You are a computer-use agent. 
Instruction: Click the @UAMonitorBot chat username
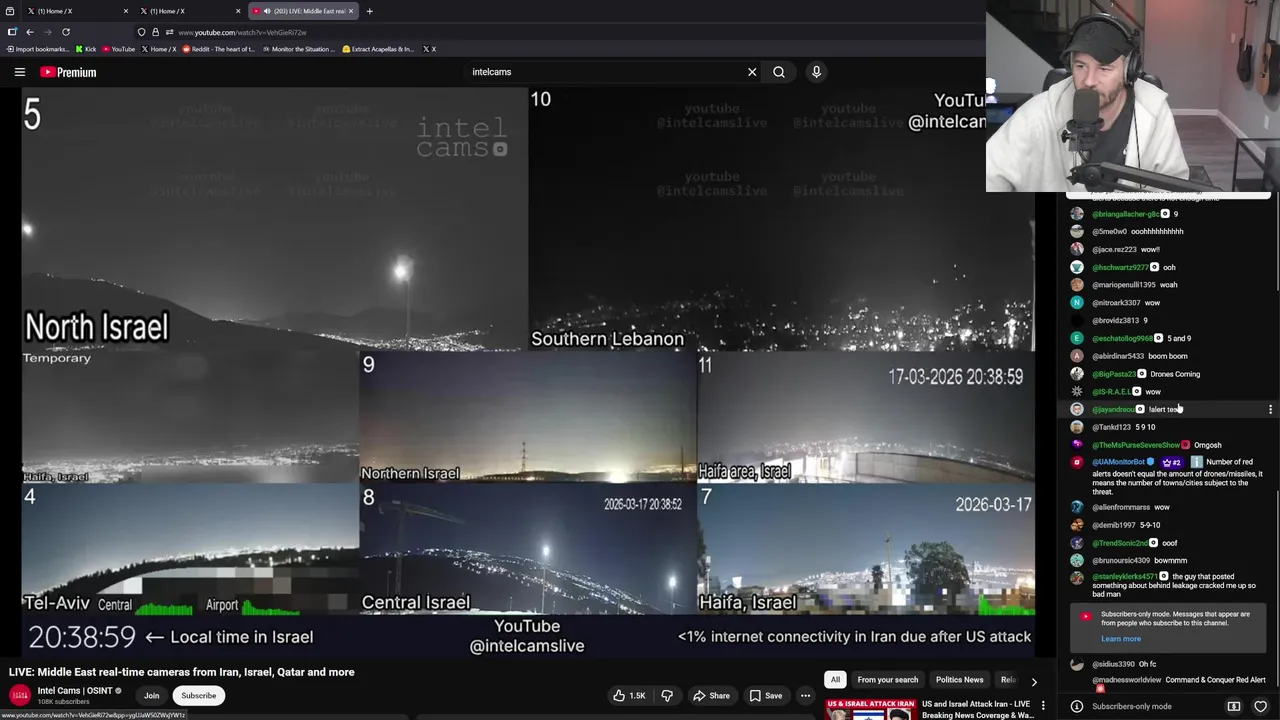click(1118, 462)
